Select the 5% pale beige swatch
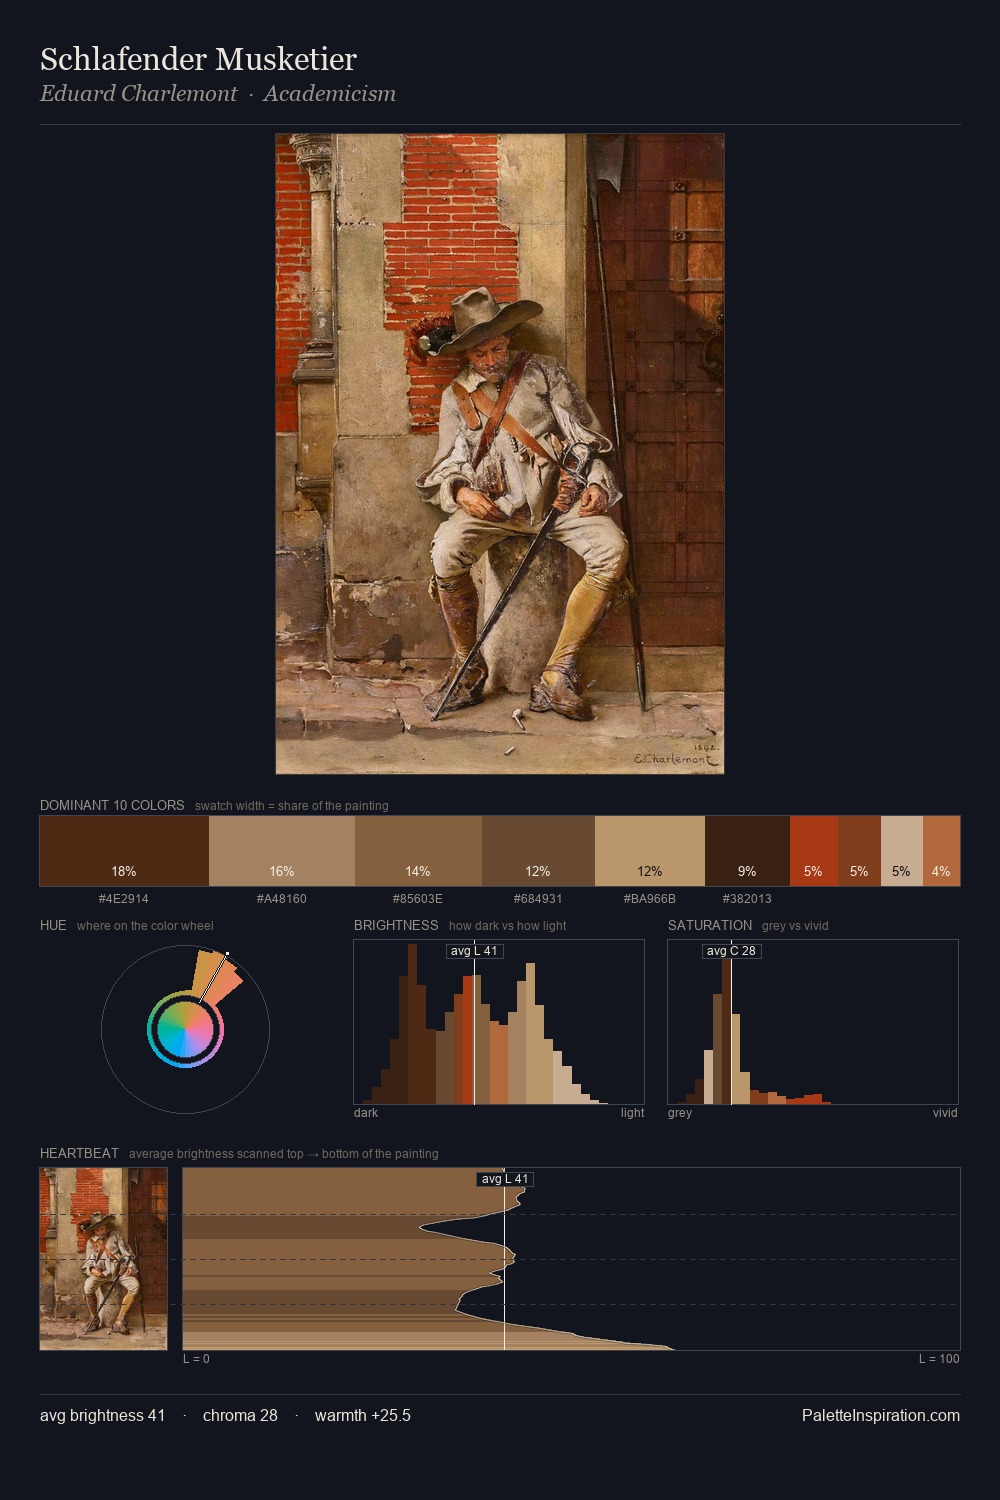Screen dimensions: 1000x1500 point(902,851)
